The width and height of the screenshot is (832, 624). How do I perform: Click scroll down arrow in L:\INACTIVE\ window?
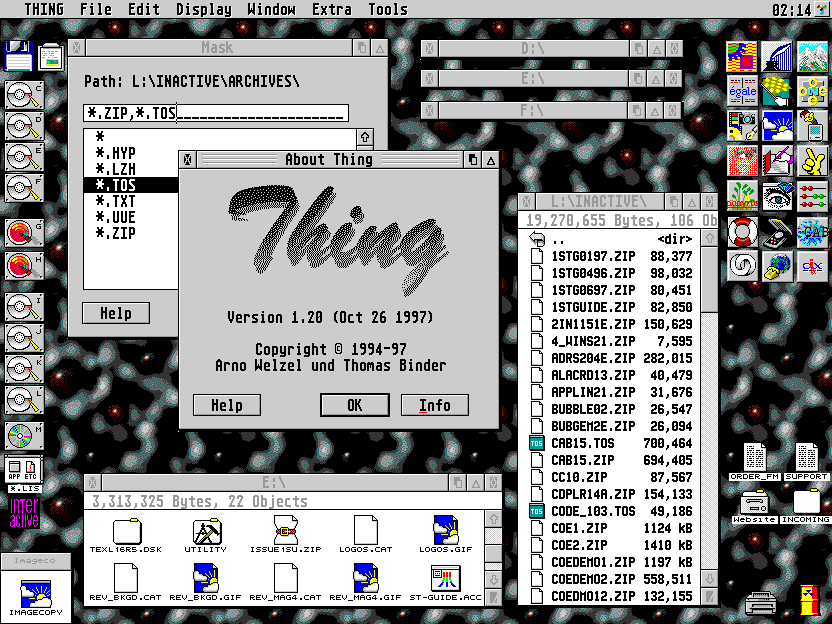point(709,578)
